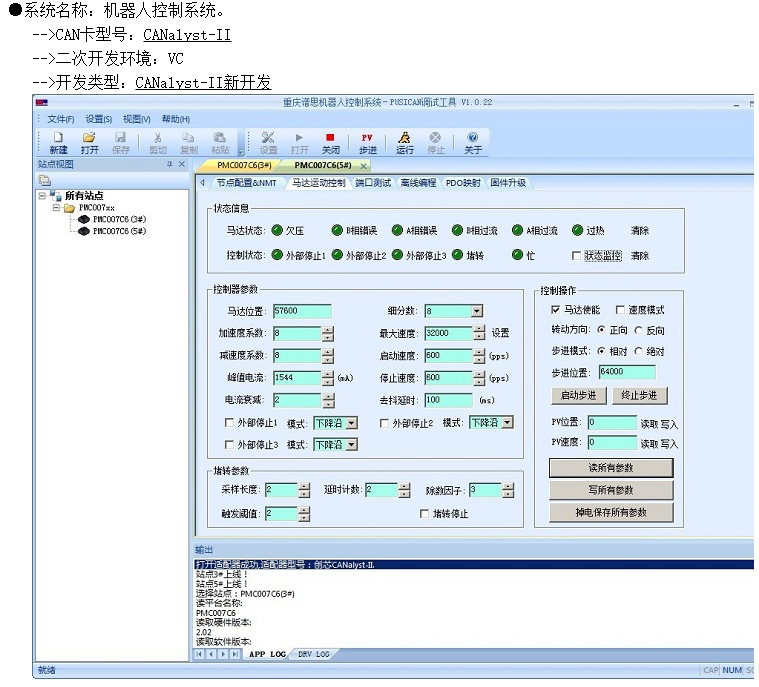Select 绝对 step mode

(x=638, y=351)
